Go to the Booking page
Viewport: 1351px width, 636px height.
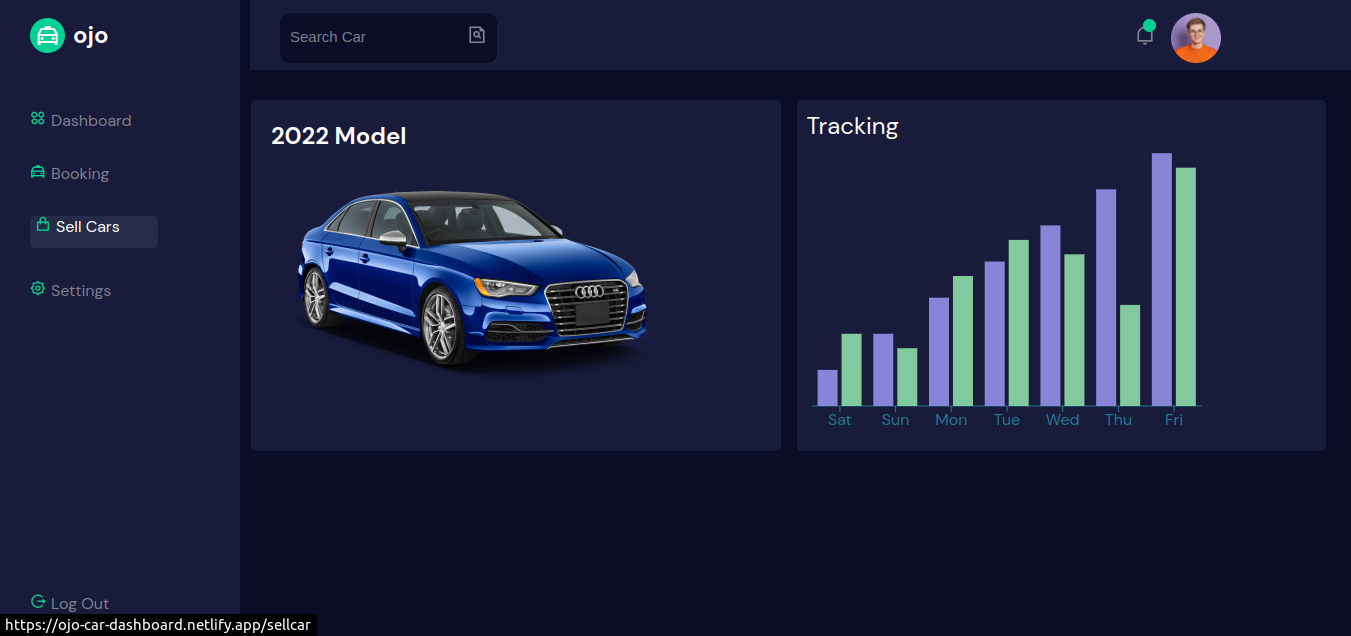[x=70, y=173]
